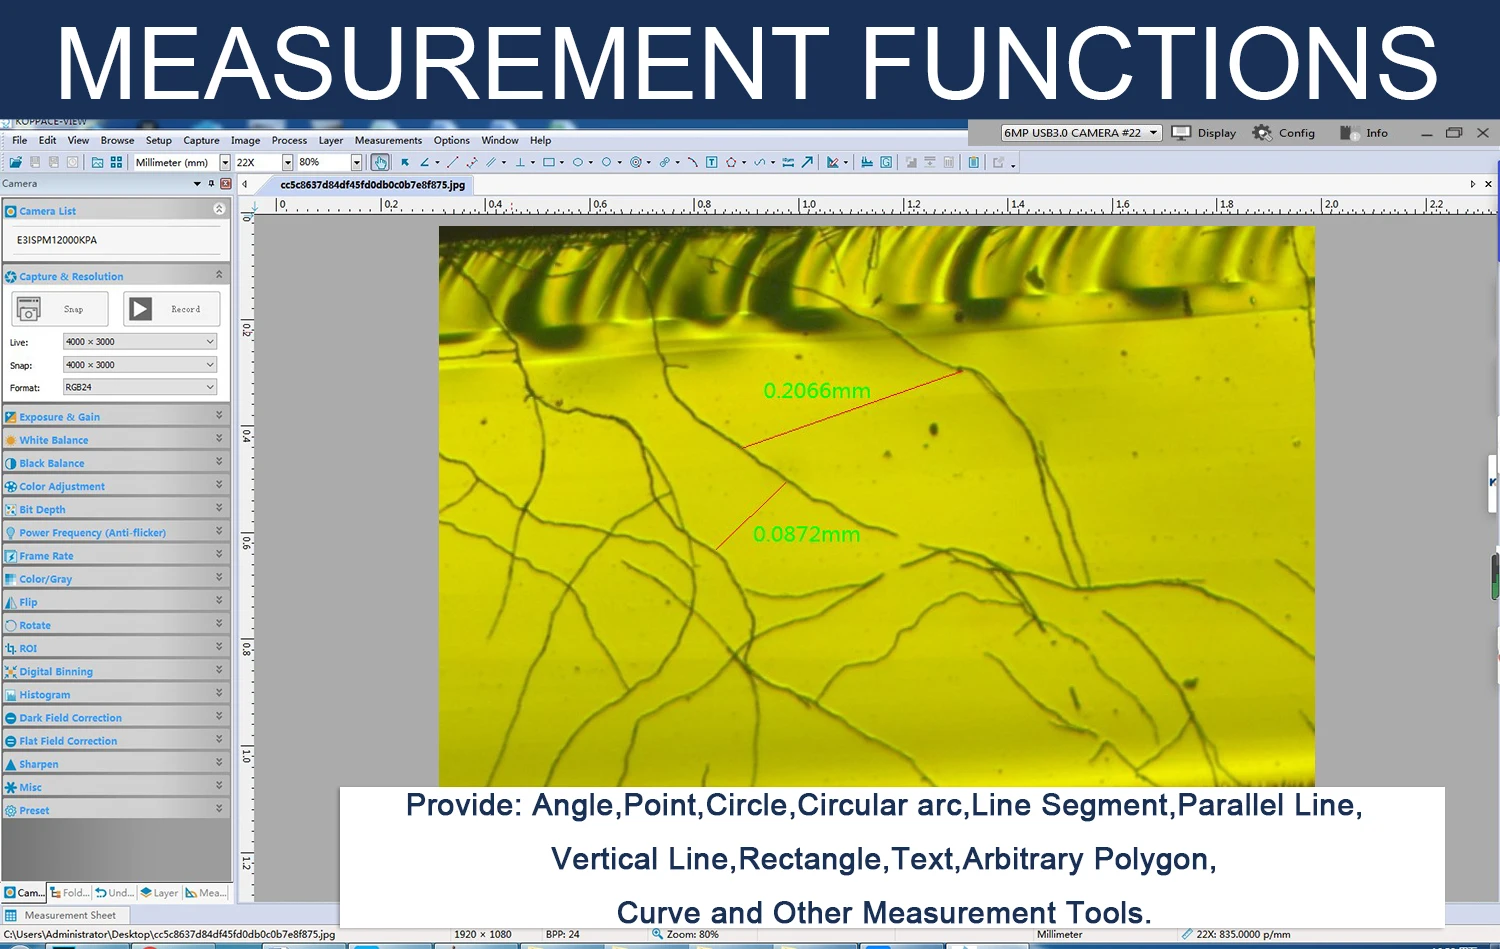Open the Options menu

[x=452, y=140]
